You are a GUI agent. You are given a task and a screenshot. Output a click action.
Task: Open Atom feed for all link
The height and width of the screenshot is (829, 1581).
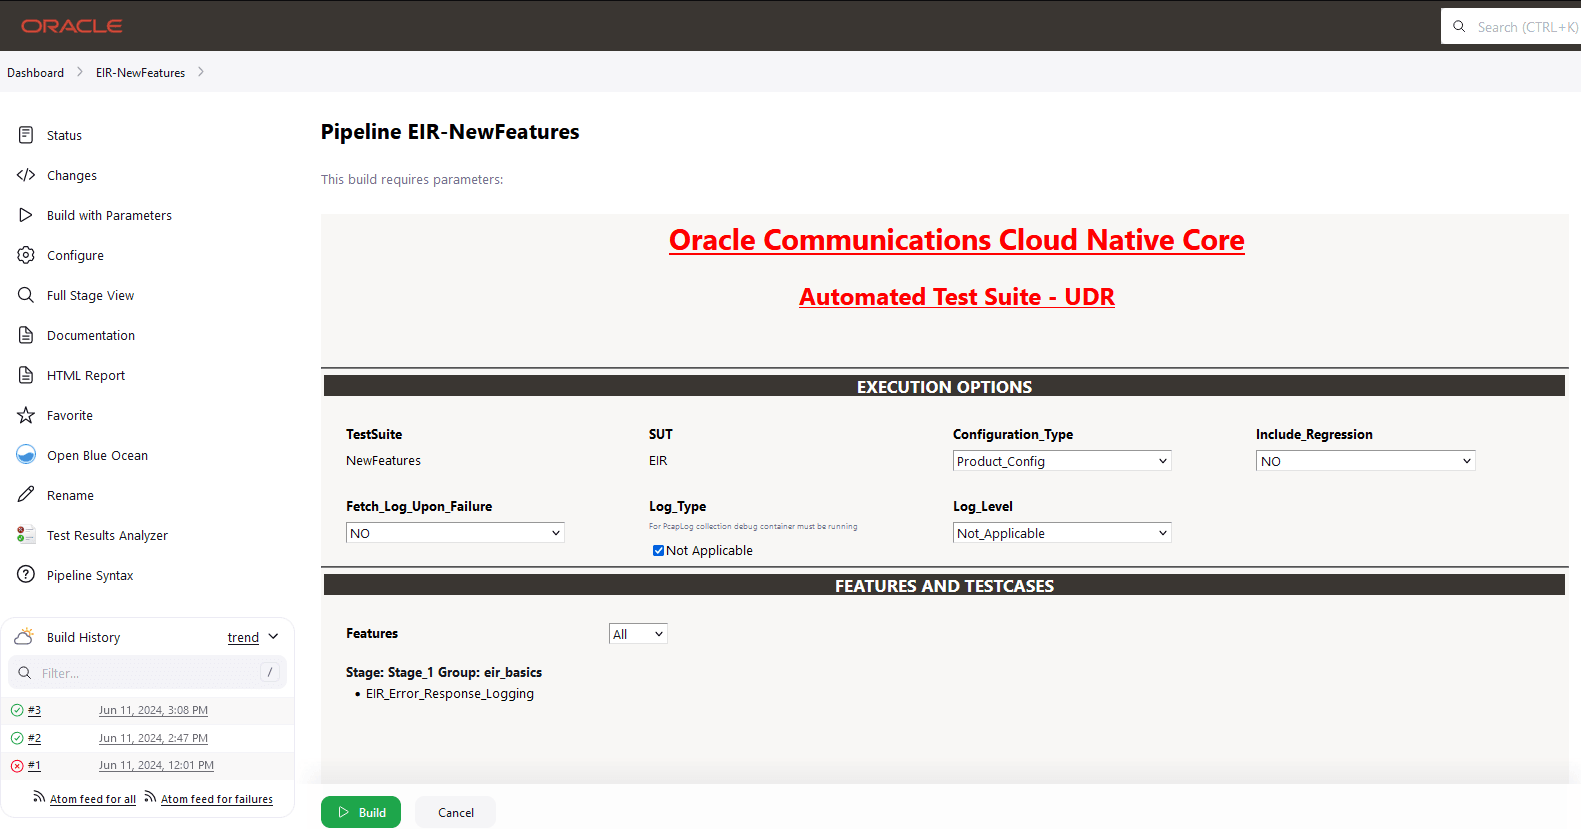(93, 799)
